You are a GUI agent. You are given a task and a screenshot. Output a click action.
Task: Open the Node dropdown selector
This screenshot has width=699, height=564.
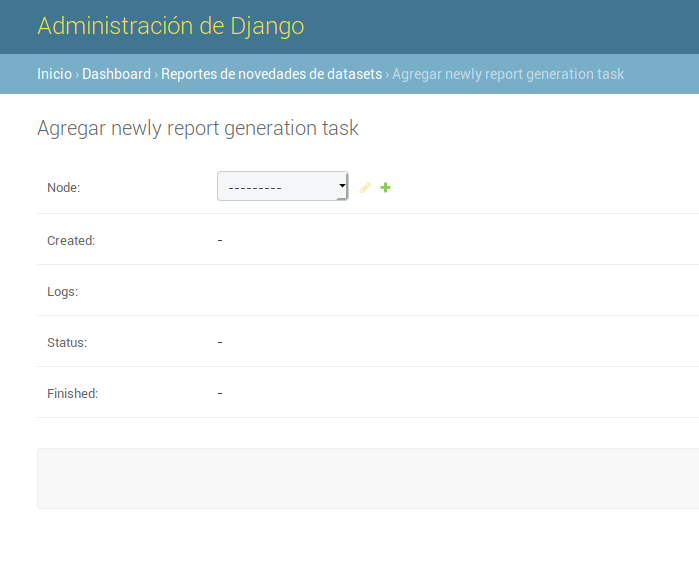coord(283,186)
